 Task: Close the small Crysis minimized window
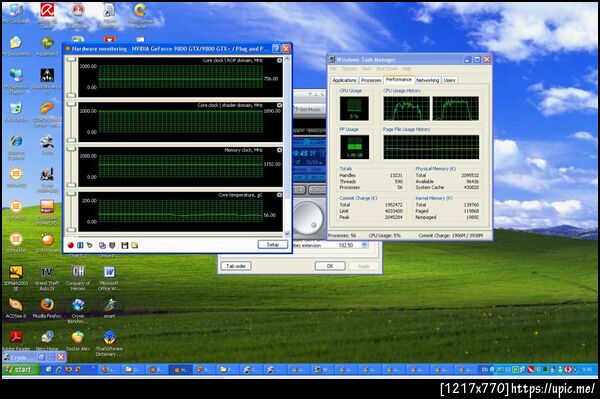click(x=60, y=357)
